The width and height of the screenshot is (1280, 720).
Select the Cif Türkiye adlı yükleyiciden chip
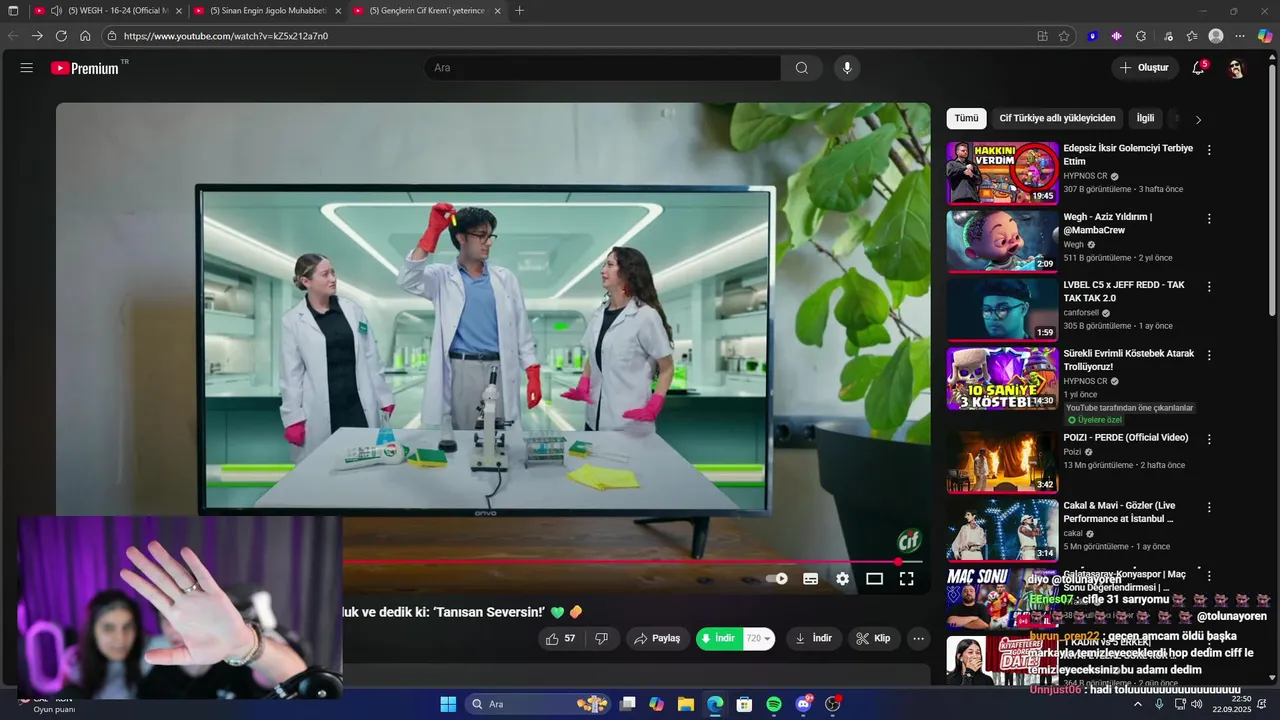tap(1057, 118)
